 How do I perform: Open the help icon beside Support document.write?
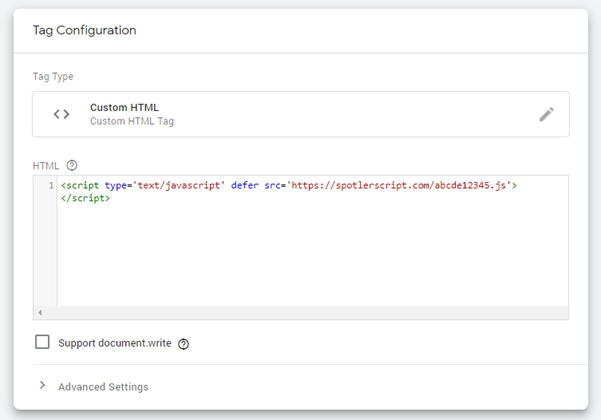click(x=184, y=344)
